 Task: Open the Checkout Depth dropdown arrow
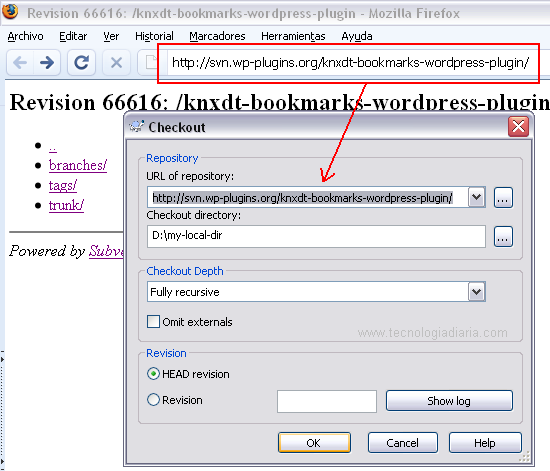point(476,291)
